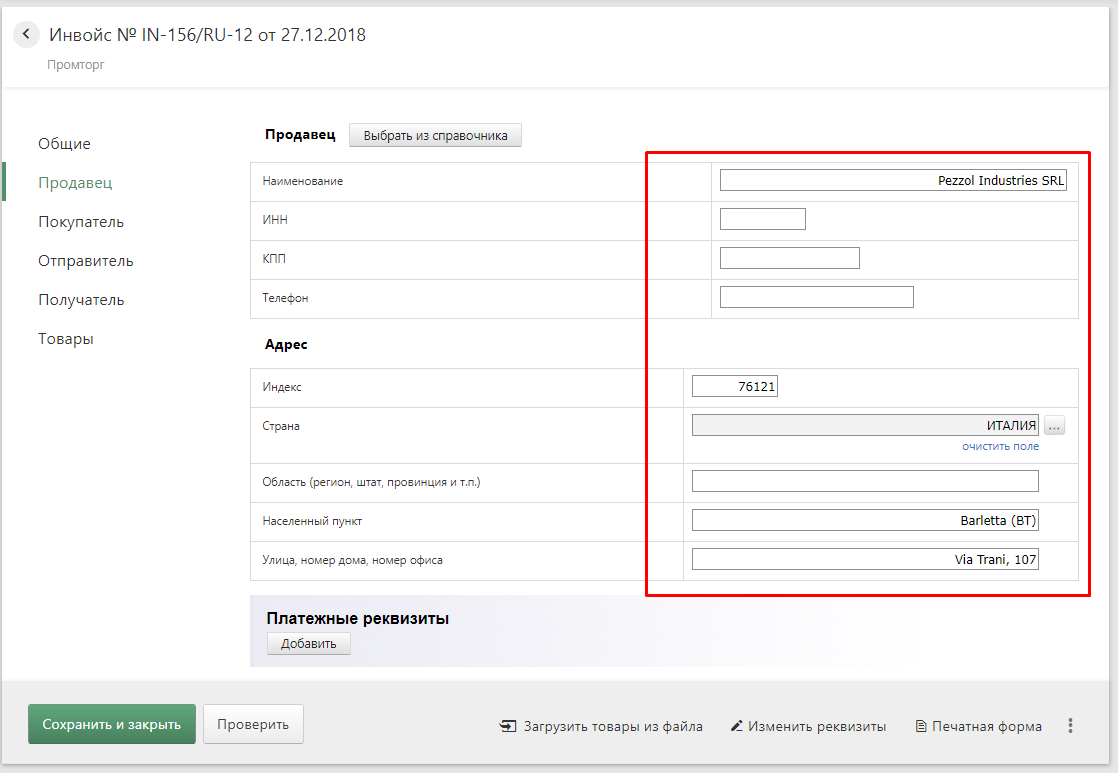Go back using the arrow icon
Image resolution: width=1118 pixels, height=773 pixels.
pos(26,34)
